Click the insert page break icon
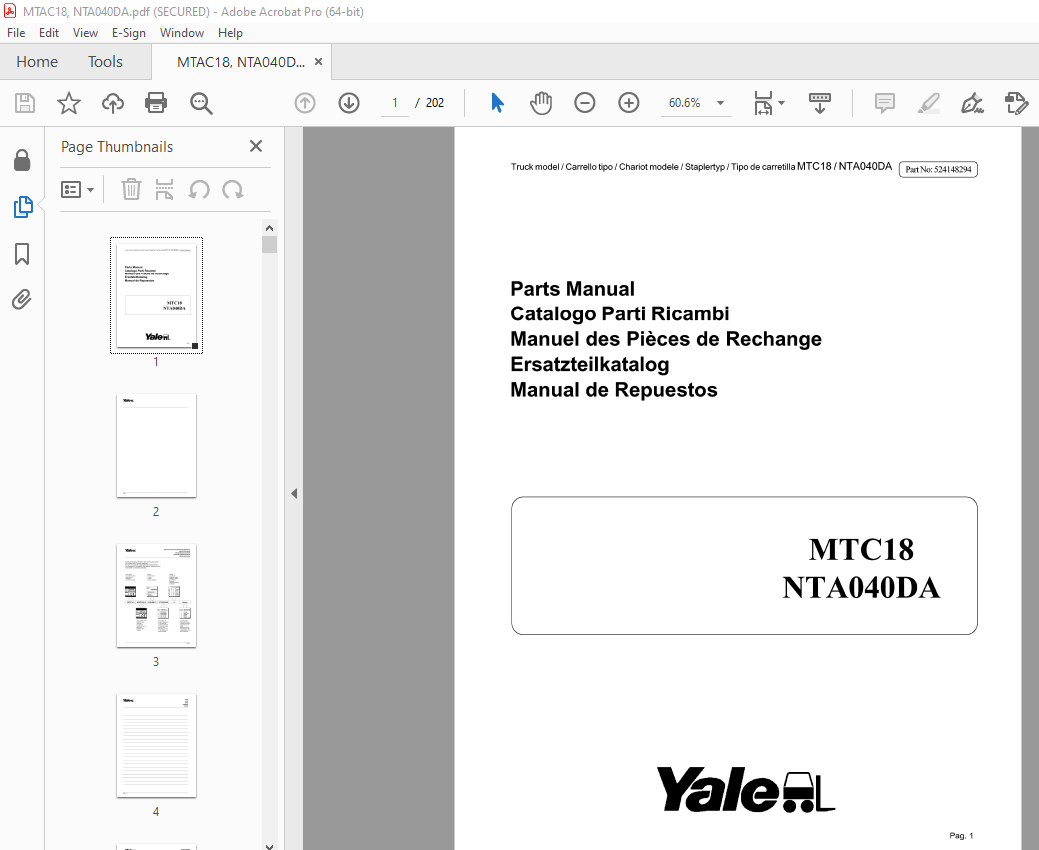 [x=164, y=190]
